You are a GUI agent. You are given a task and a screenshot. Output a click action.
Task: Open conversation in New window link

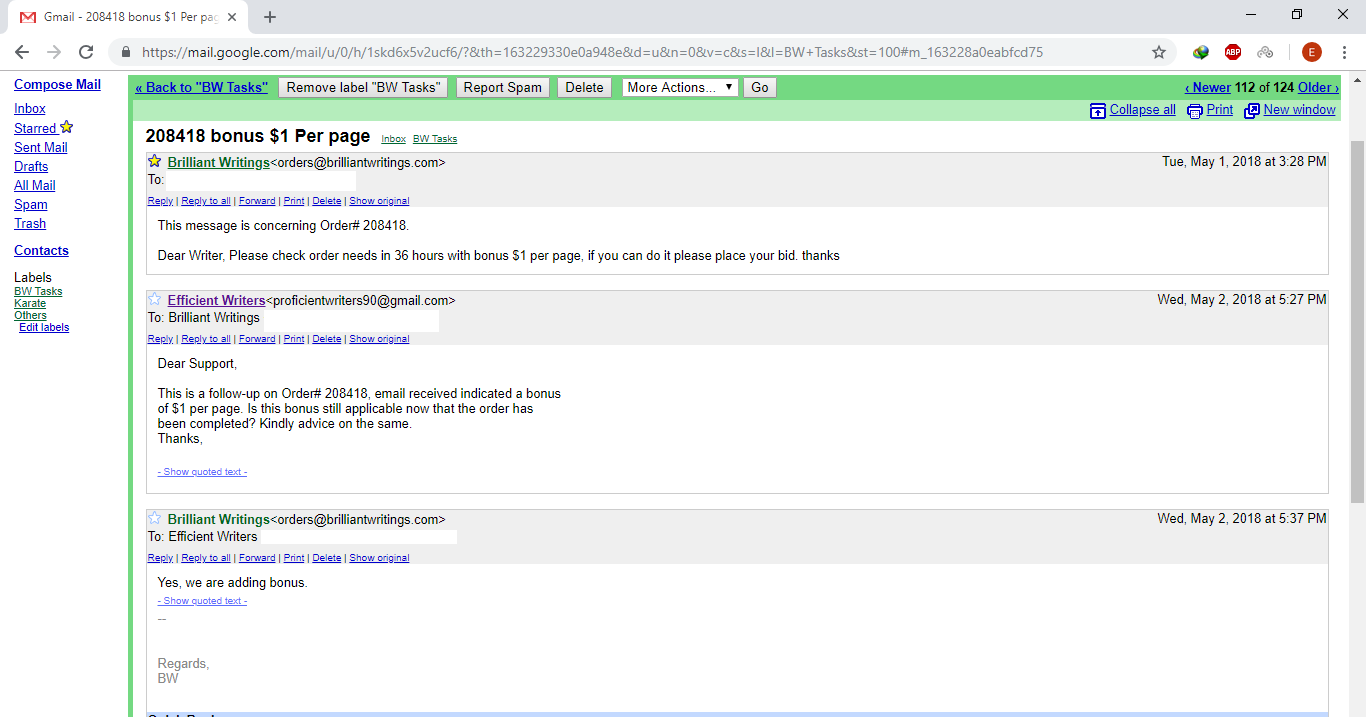(x=1300, y=110)
